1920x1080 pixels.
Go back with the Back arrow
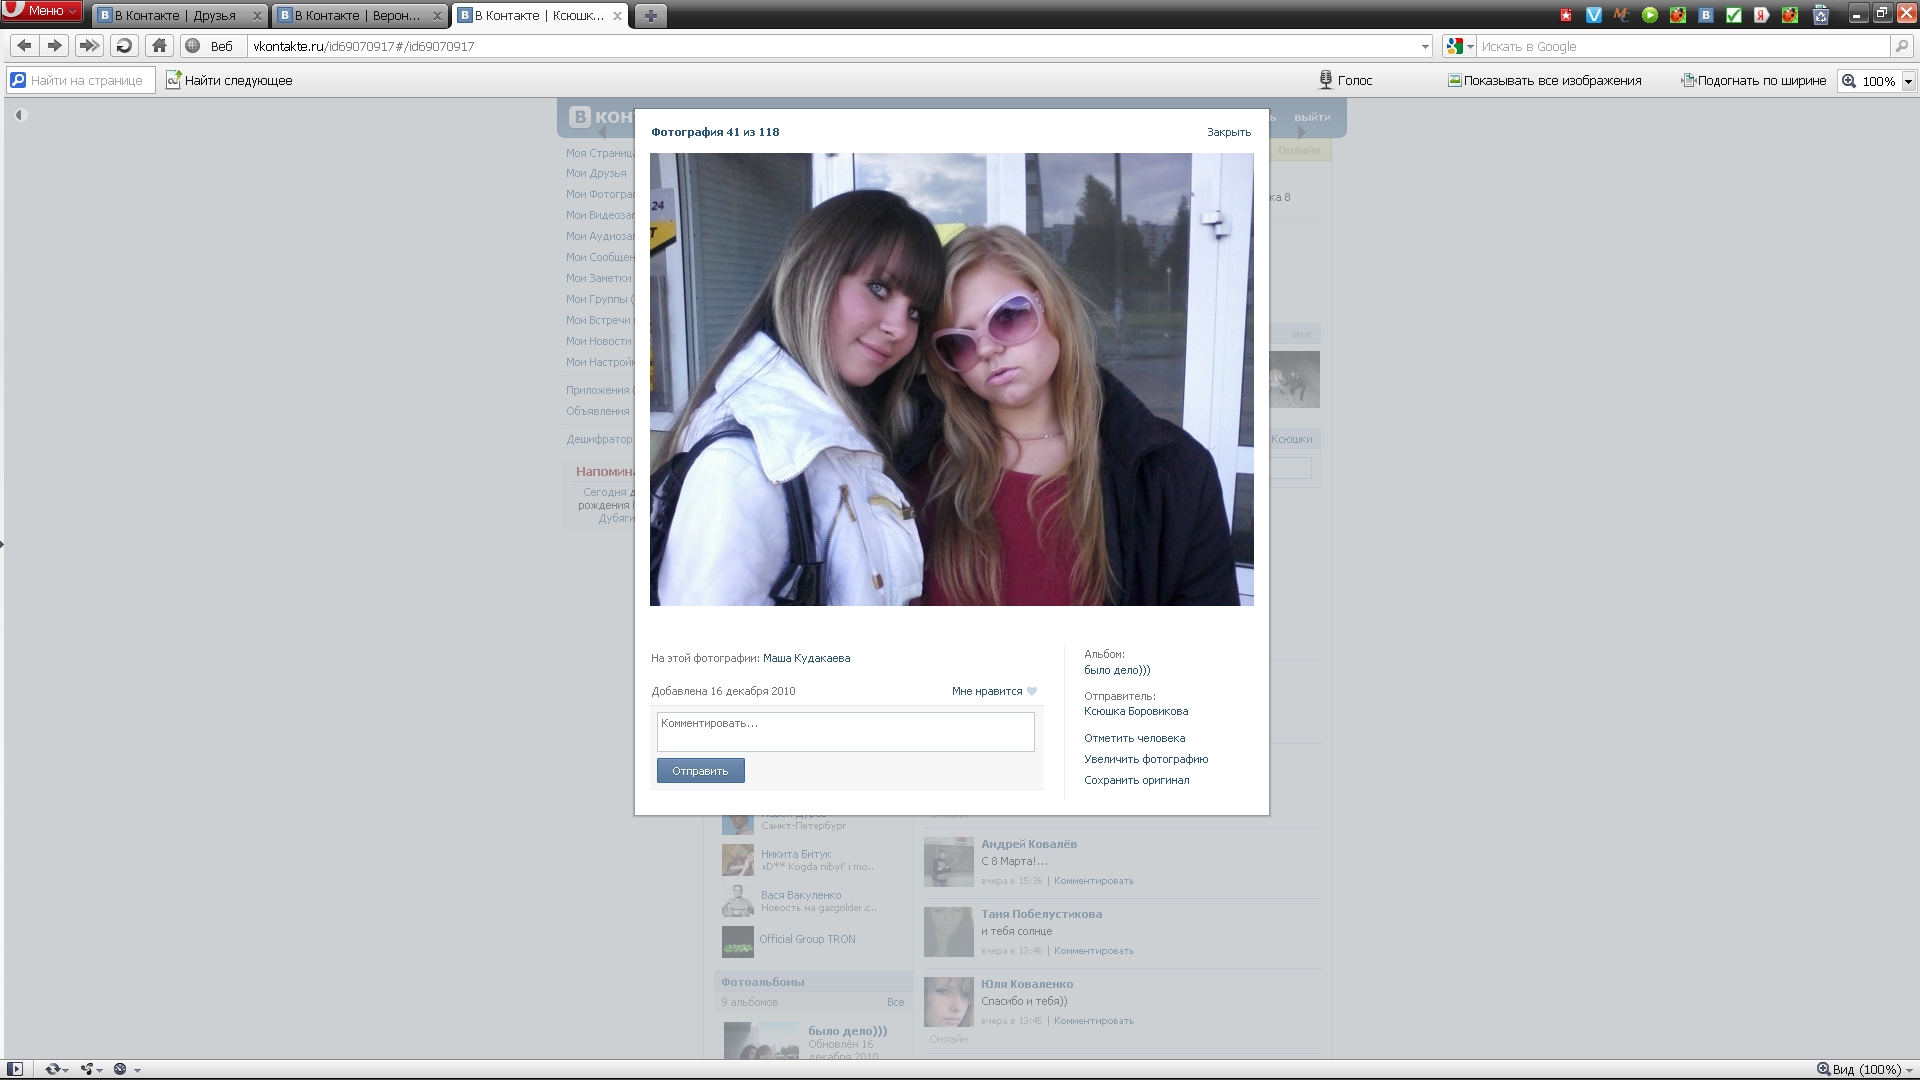coord(24,46)
